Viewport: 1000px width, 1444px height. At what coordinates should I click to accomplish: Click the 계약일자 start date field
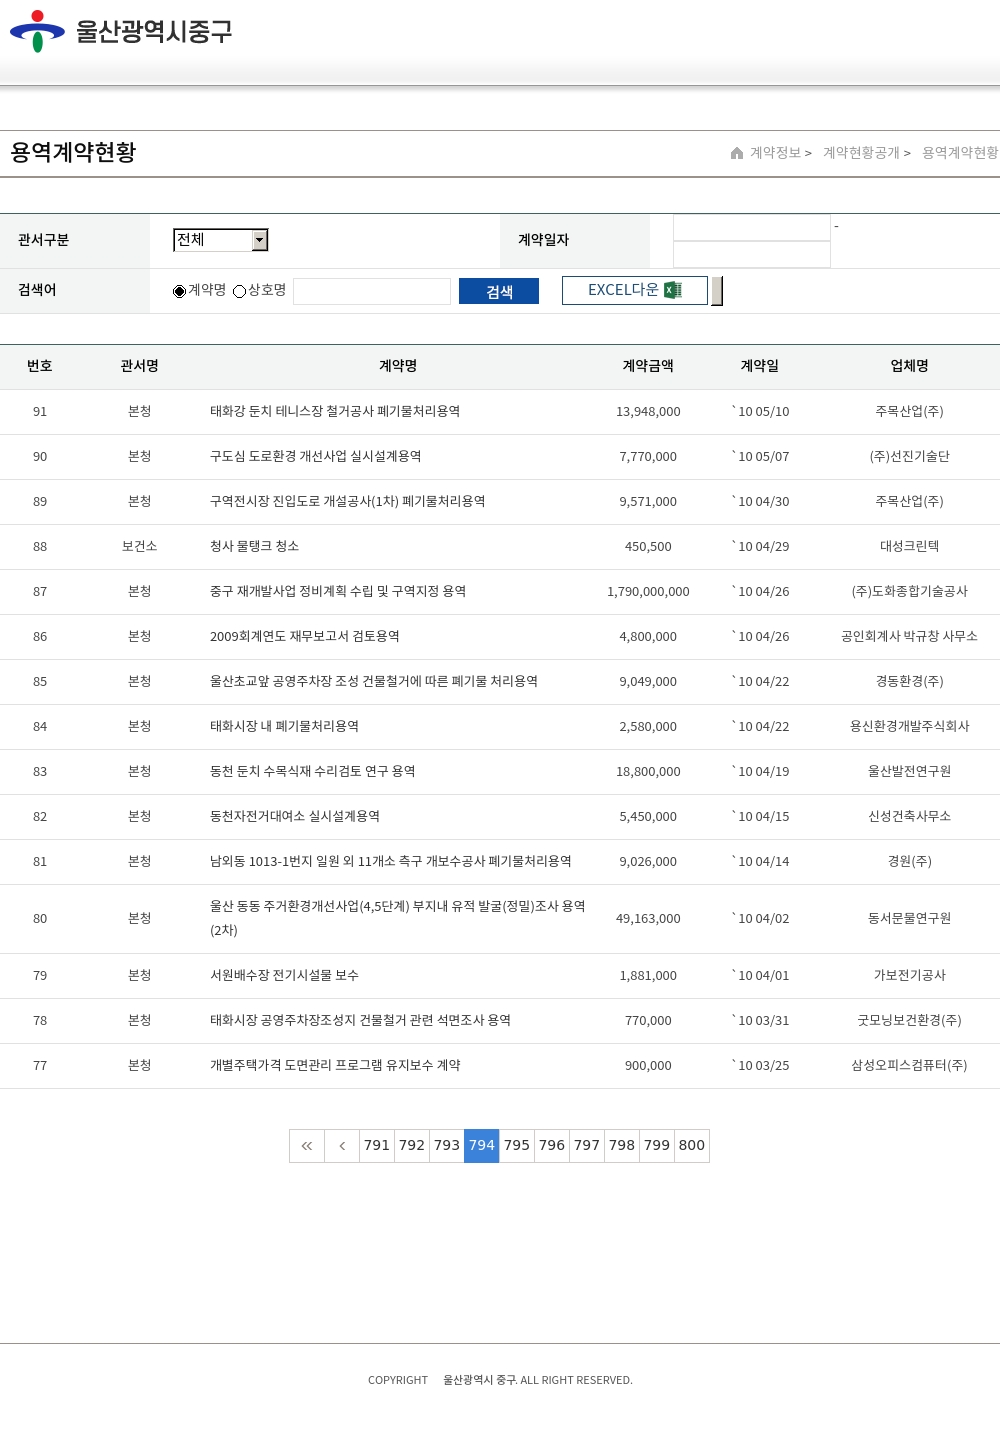[x=752, y=228]
